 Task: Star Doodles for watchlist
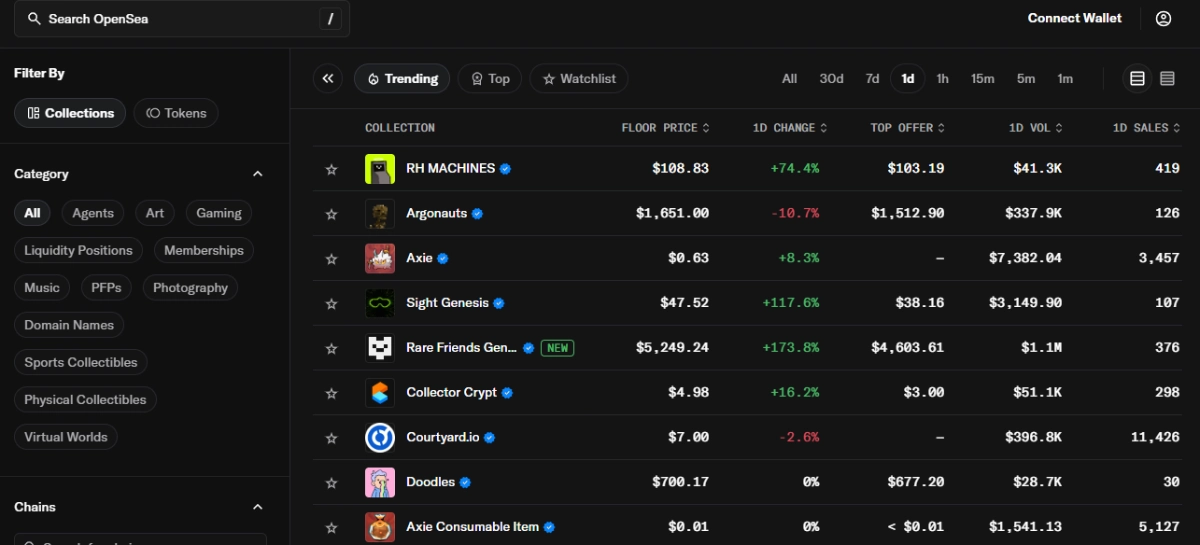331,482
